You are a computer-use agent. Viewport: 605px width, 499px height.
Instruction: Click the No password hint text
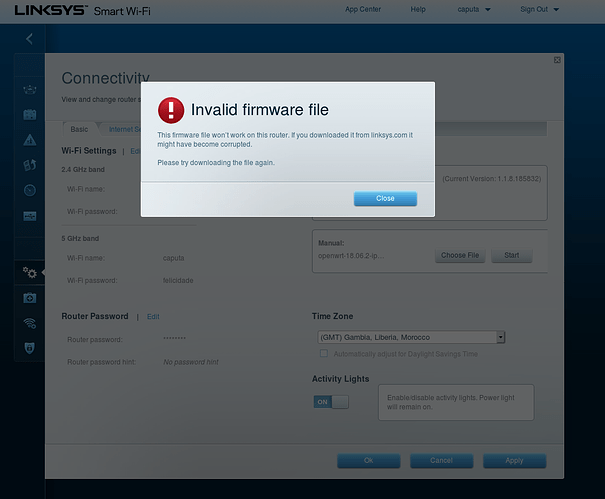click(x=191, y=362)
